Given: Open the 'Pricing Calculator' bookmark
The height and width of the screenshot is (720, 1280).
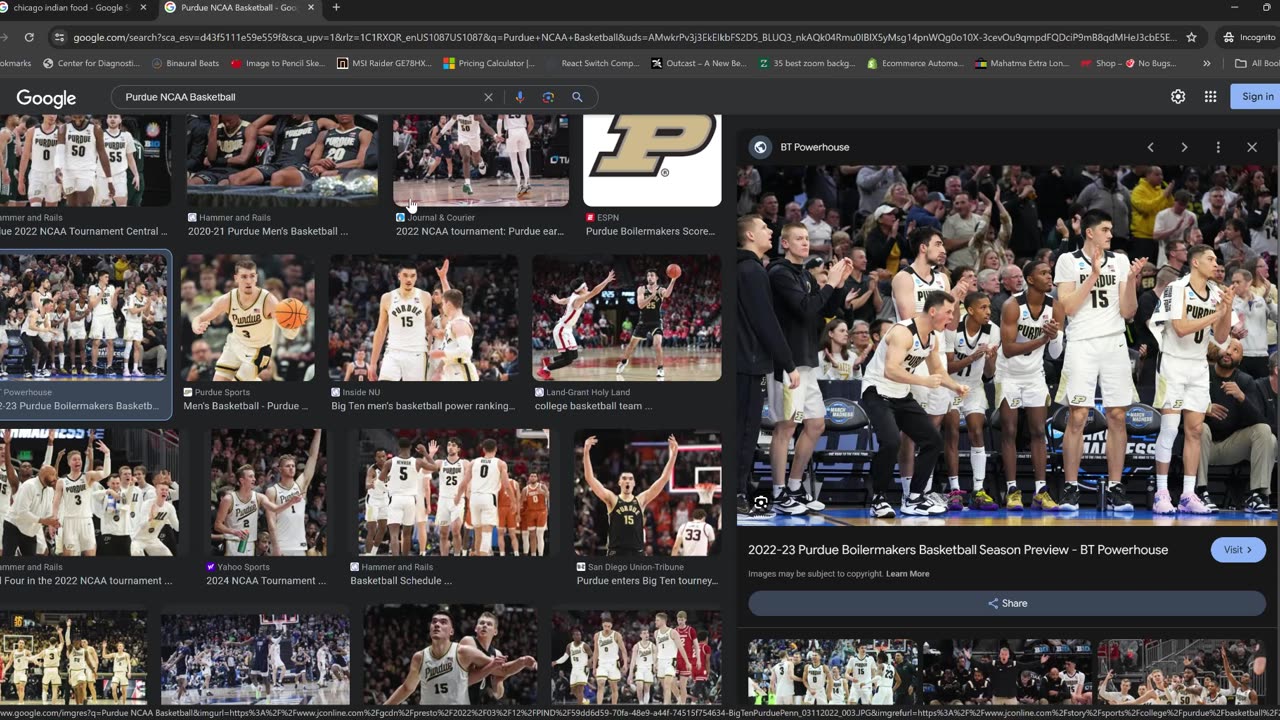Looking at the screenshot, I should click(489, 63).
